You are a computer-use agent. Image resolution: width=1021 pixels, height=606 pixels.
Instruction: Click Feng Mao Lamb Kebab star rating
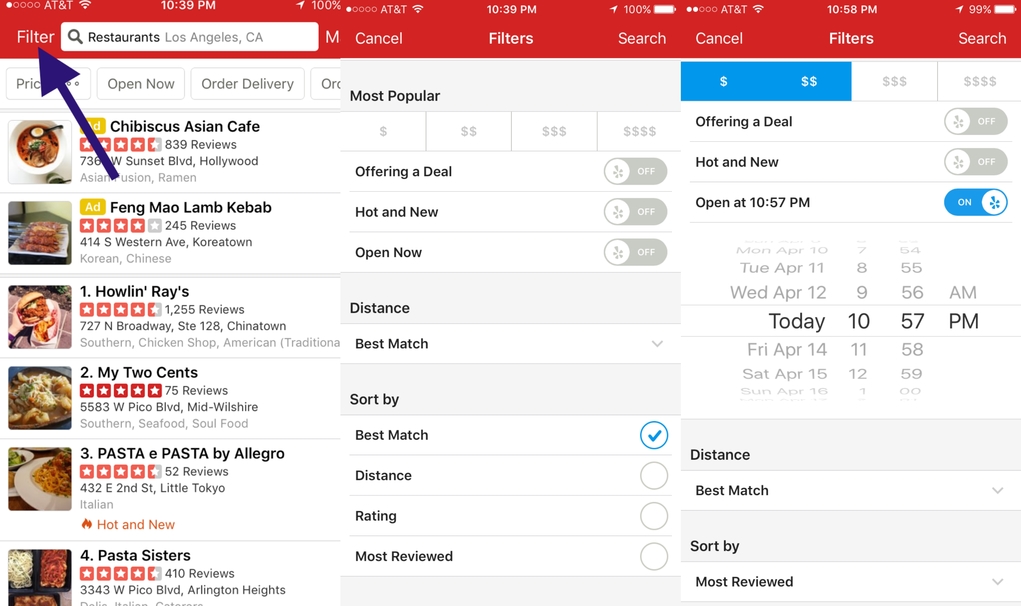pyautogui.click(x=120, y=225)
